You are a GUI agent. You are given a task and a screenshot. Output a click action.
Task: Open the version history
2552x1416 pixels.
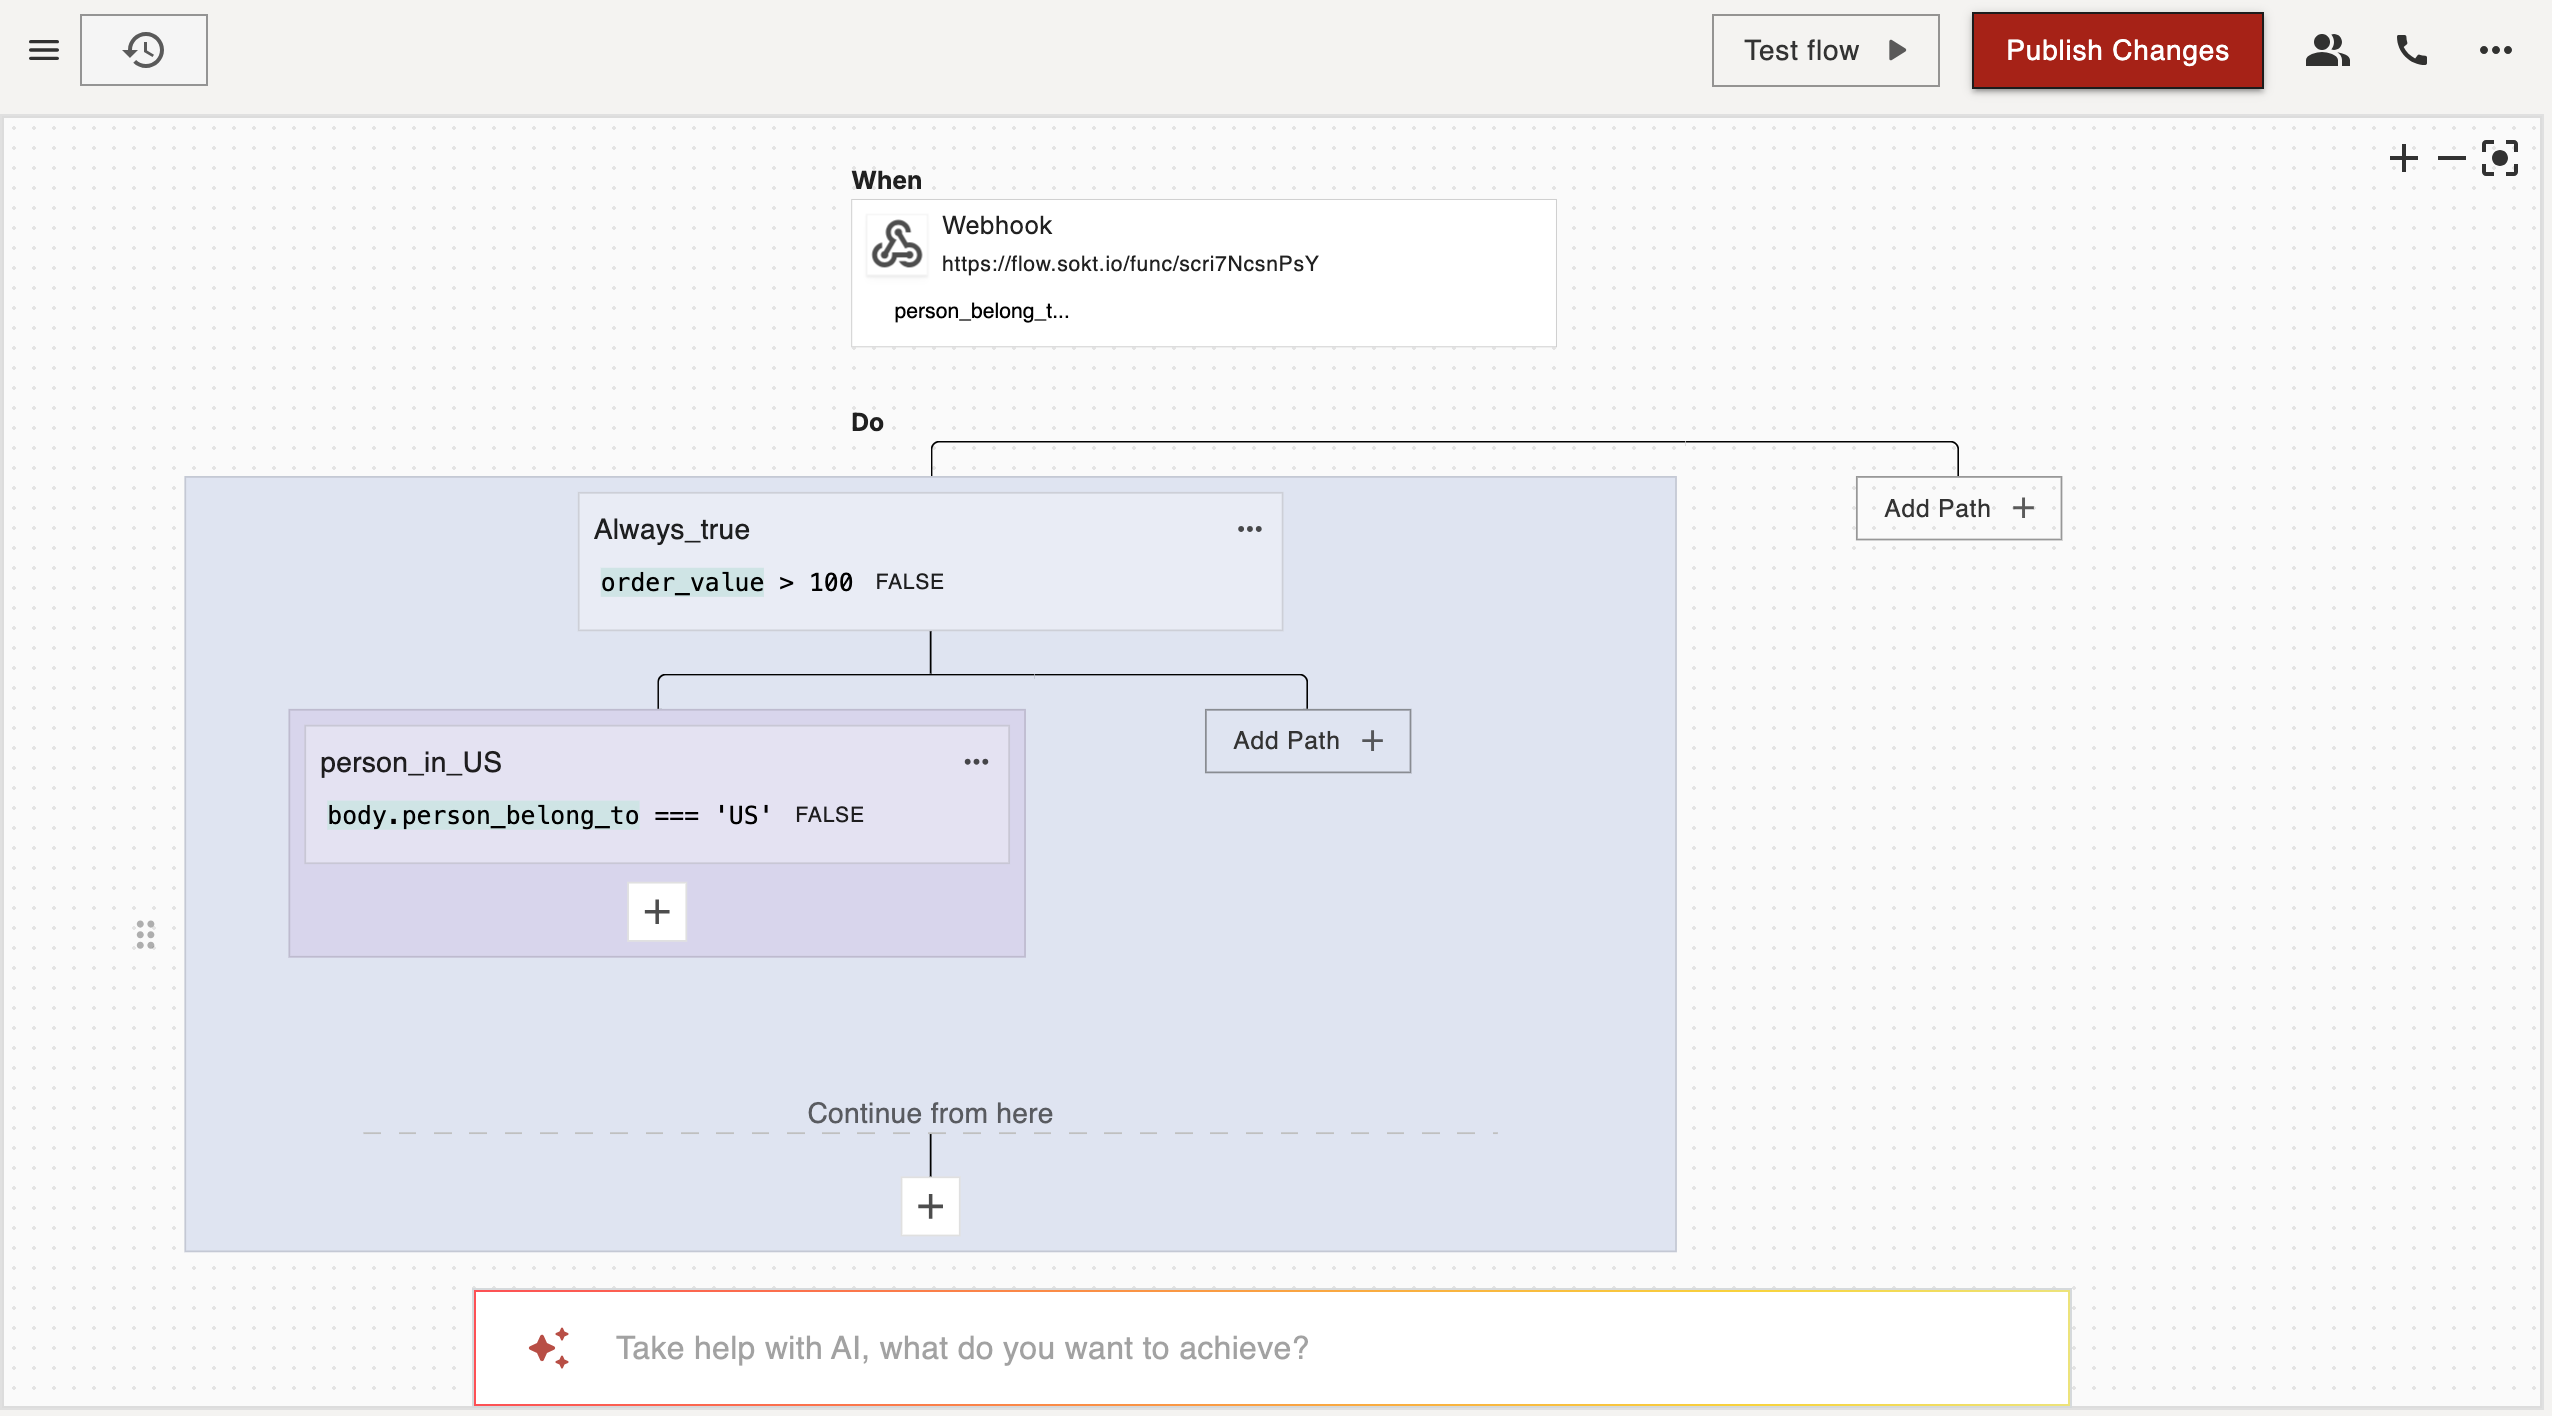(x=144, y=50)
